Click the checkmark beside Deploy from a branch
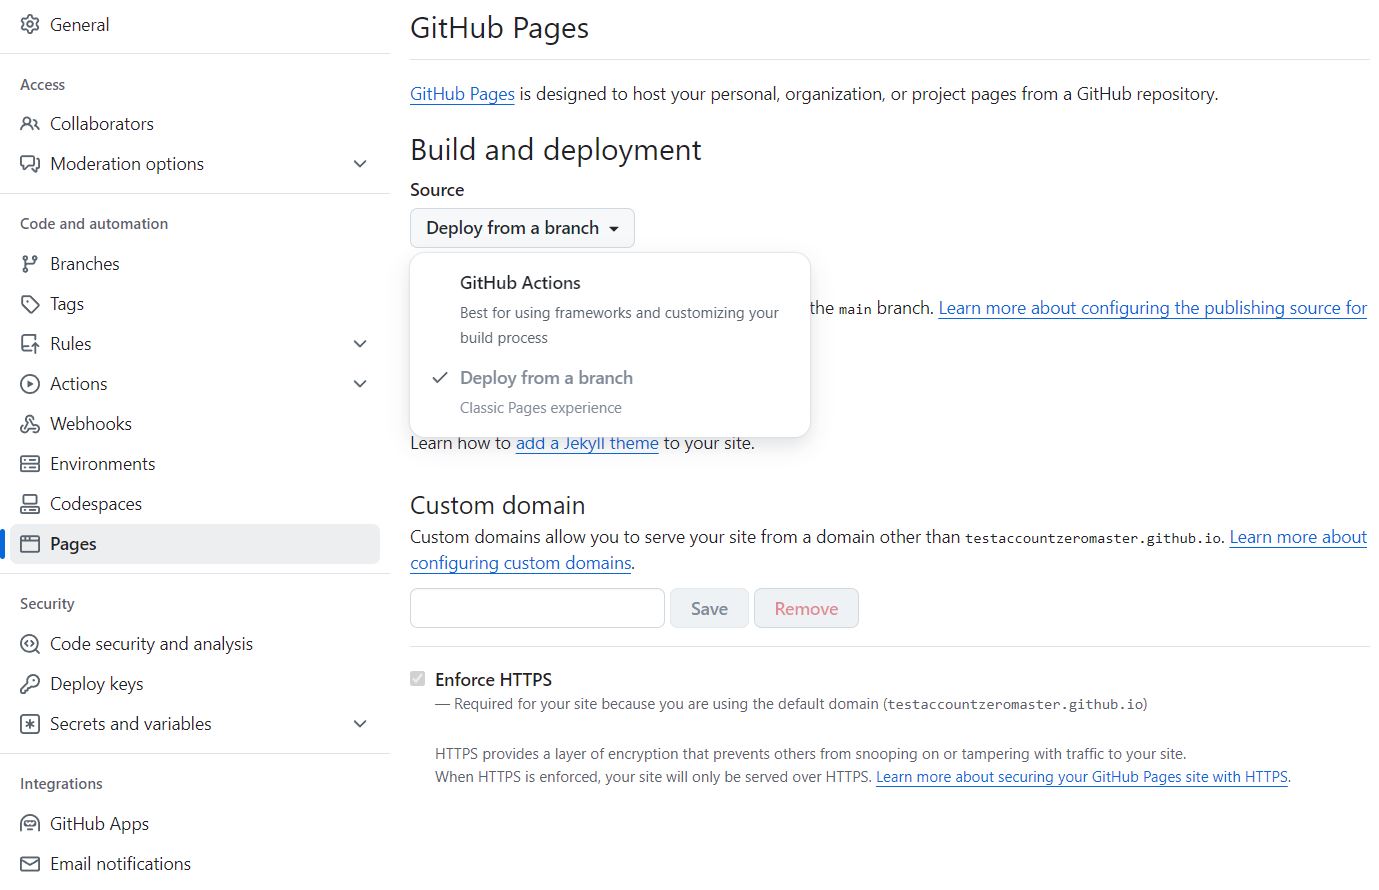The height and width of the screenshot is (890, 1379). 439,378
